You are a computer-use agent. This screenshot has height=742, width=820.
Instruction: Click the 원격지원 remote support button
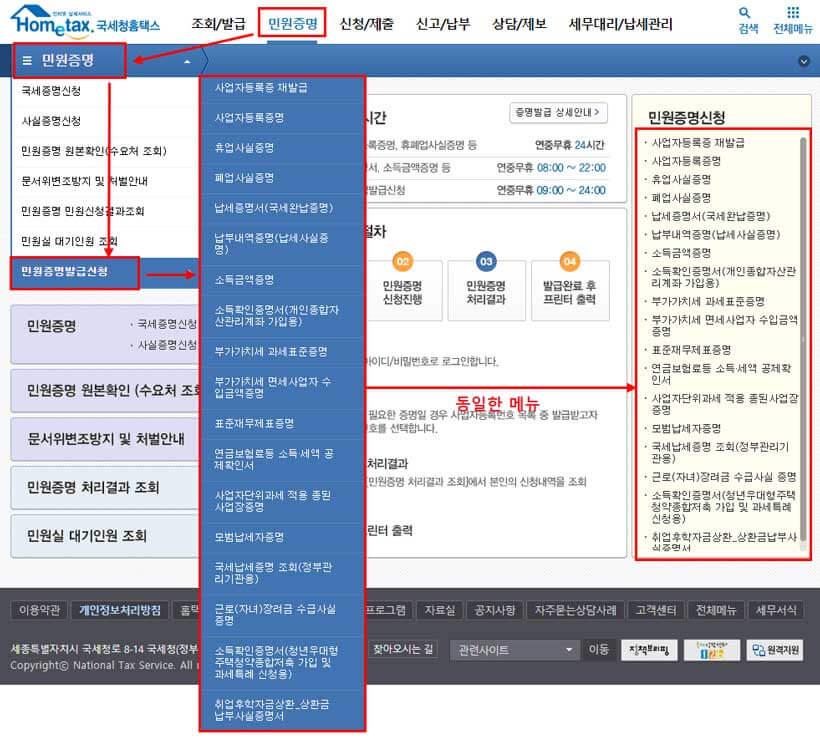(776, 650)
